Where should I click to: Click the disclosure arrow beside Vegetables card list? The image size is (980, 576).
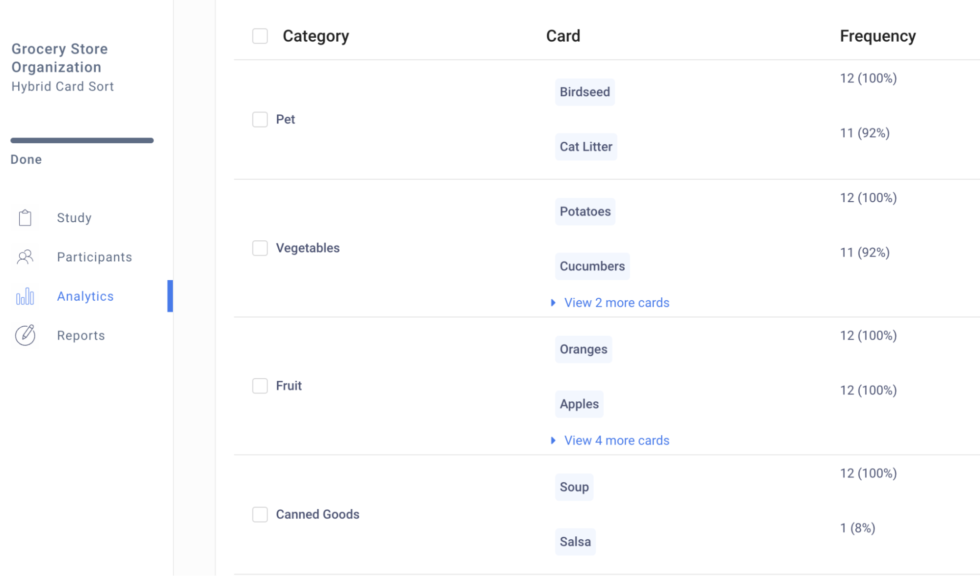point(554,302)
